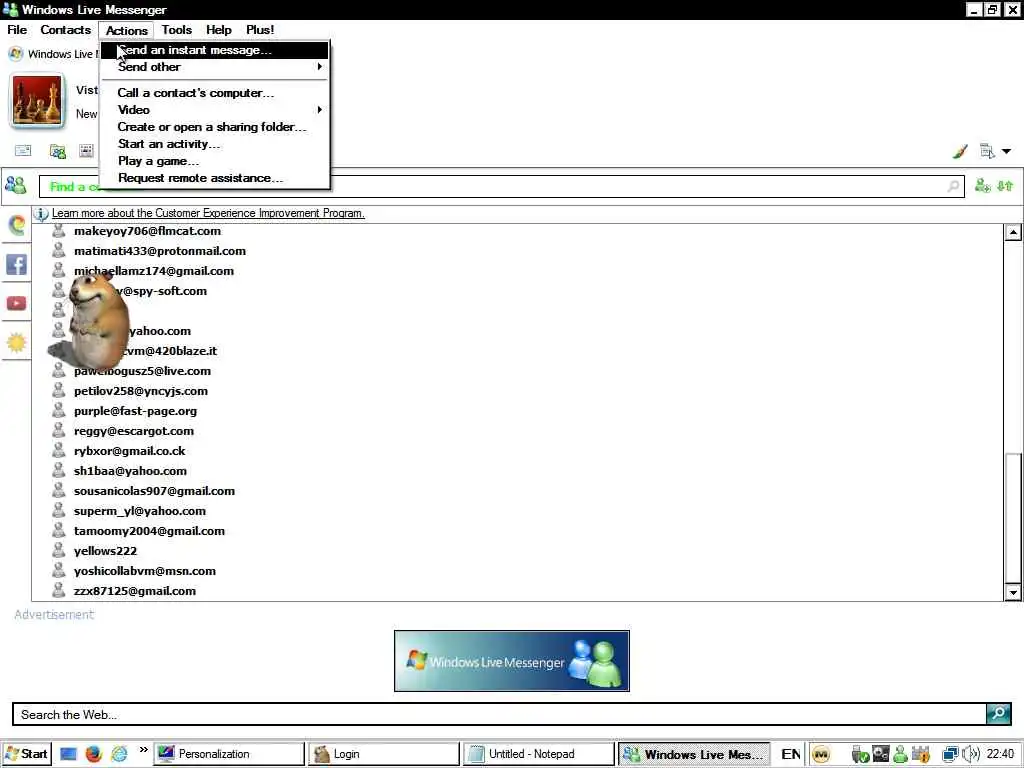Select contact makeyoy706@flmcat.com
1024x768 pixels.
coord(147,231)
